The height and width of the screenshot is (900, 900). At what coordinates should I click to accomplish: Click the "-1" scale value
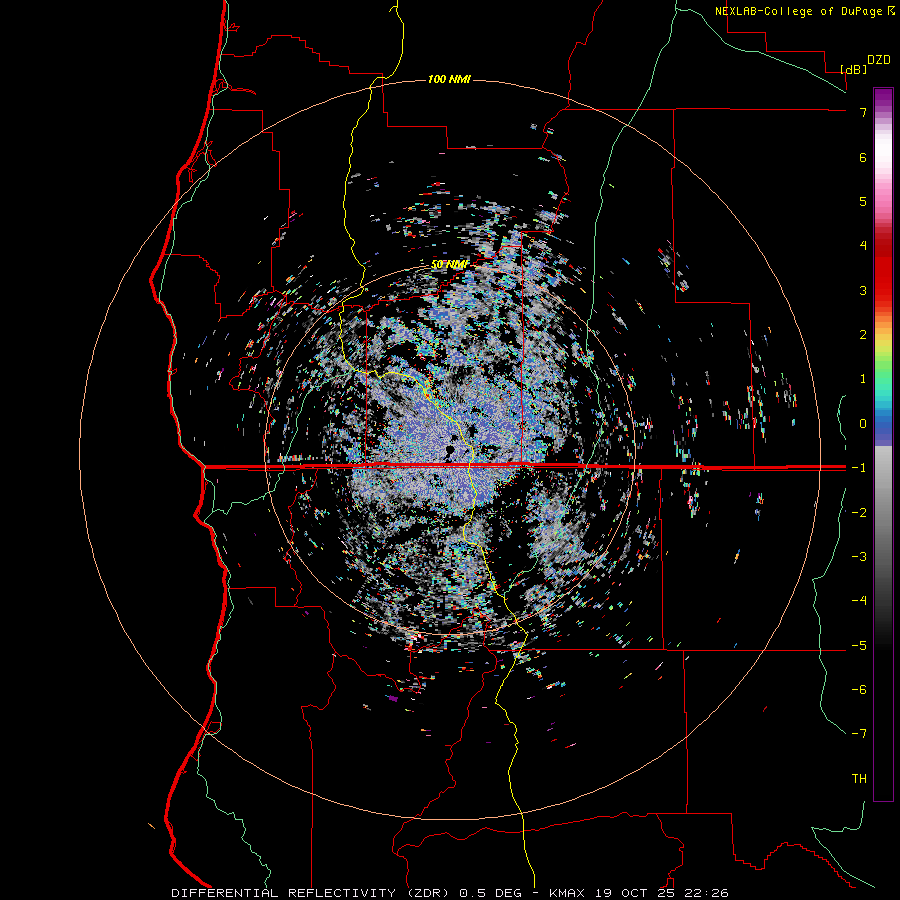(859, 468)
